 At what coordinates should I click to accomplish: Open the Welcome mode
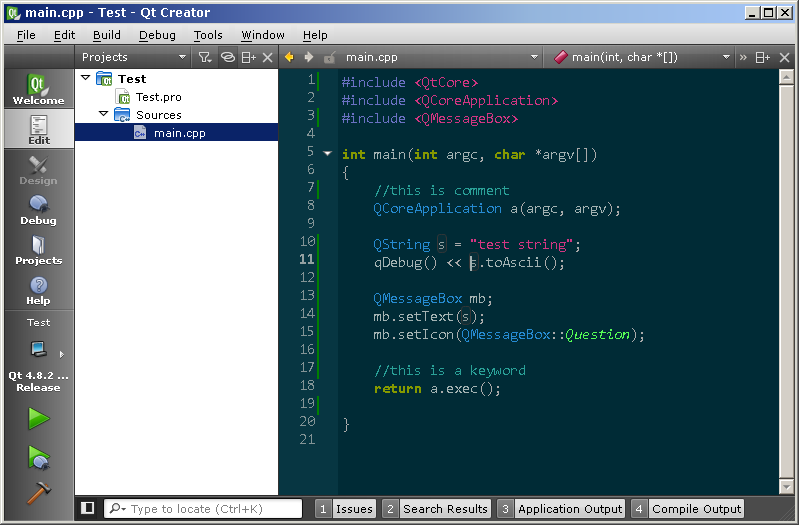point(39,88)
